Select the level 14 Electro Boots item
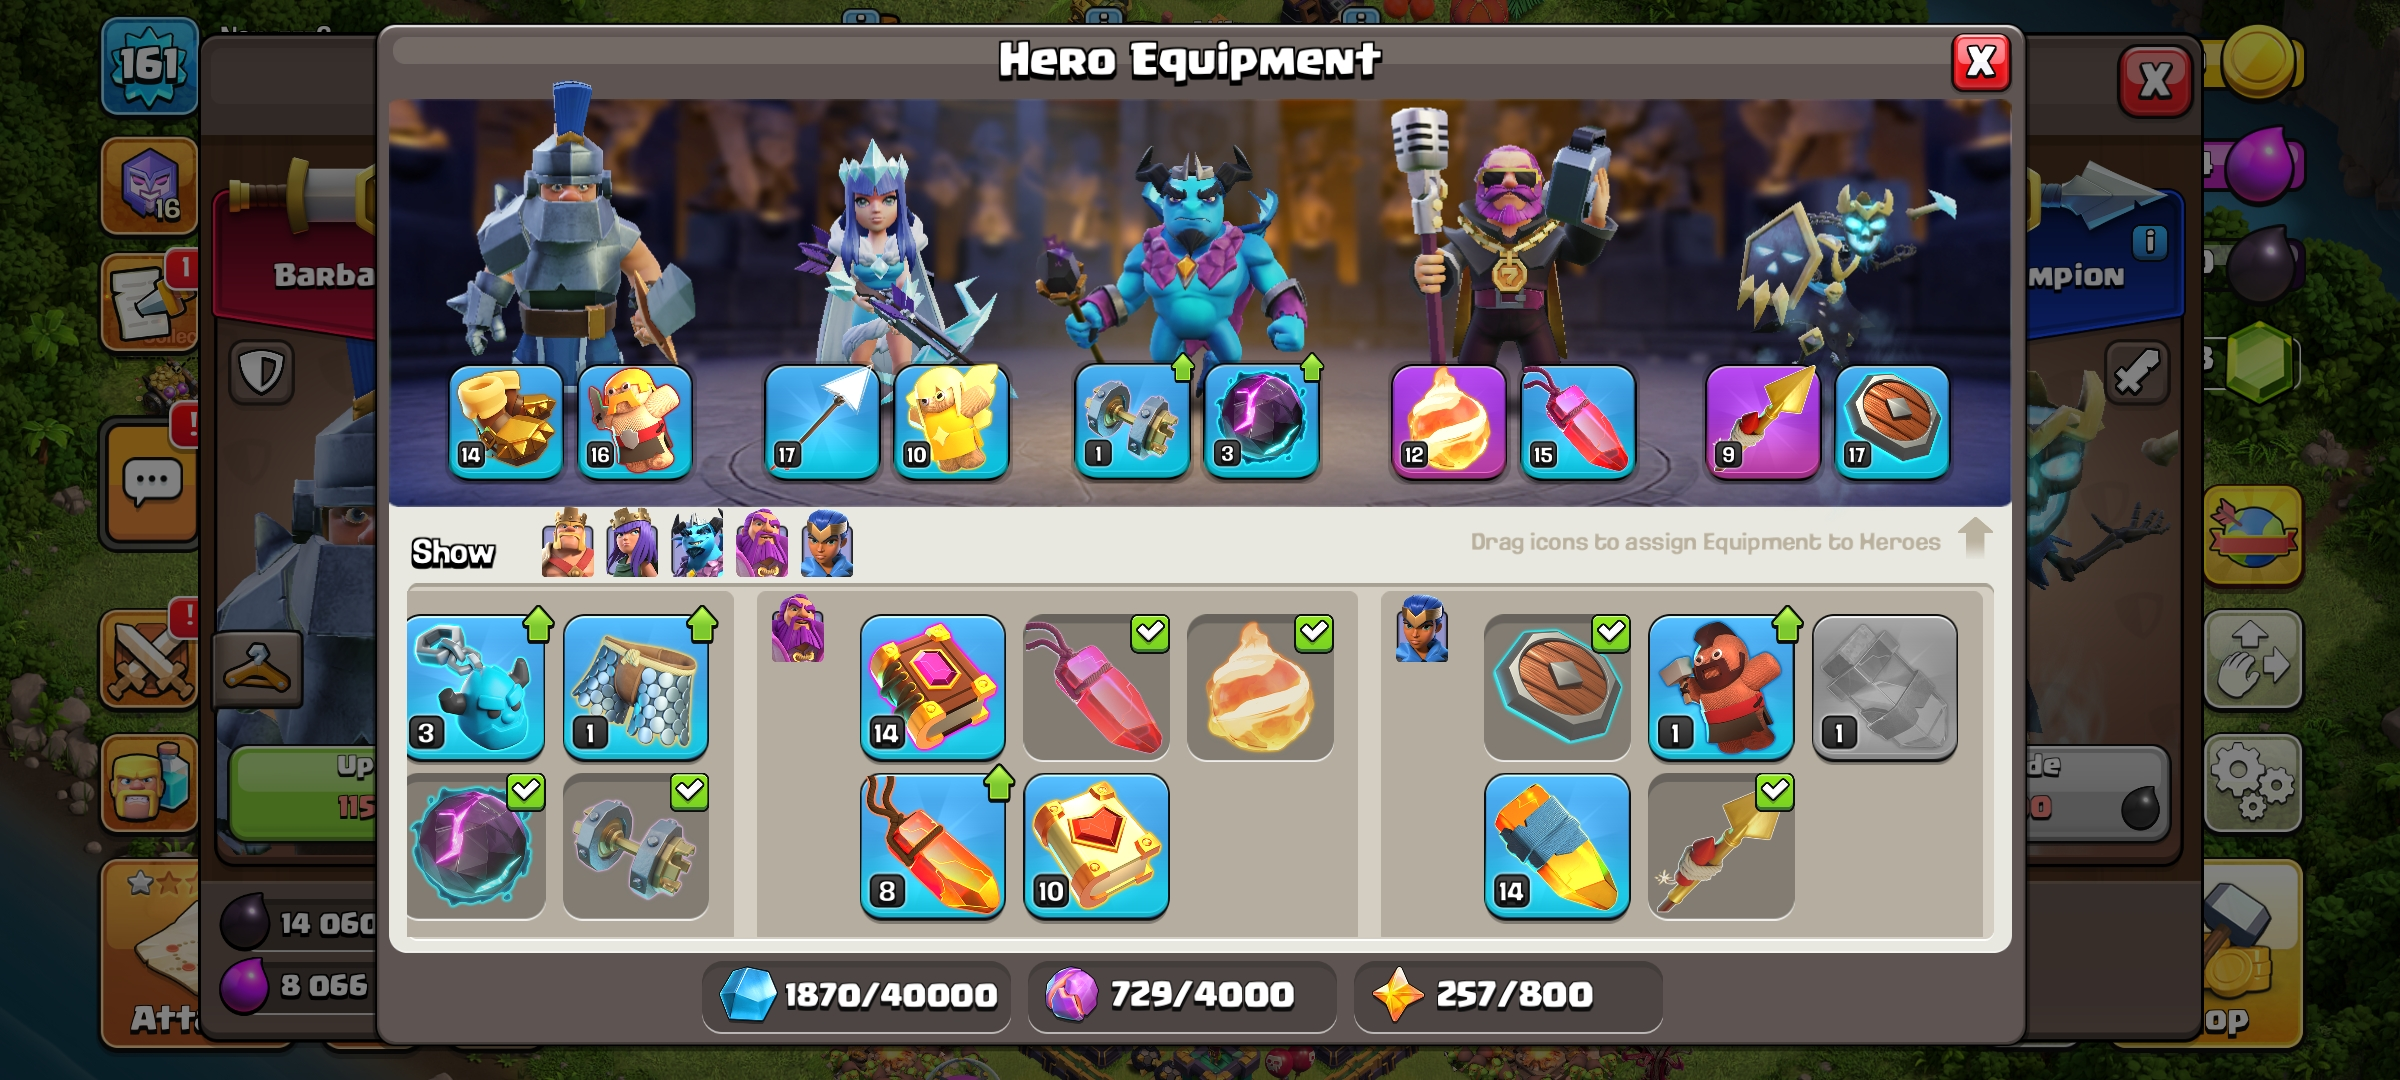 [x=1556, y=845]
